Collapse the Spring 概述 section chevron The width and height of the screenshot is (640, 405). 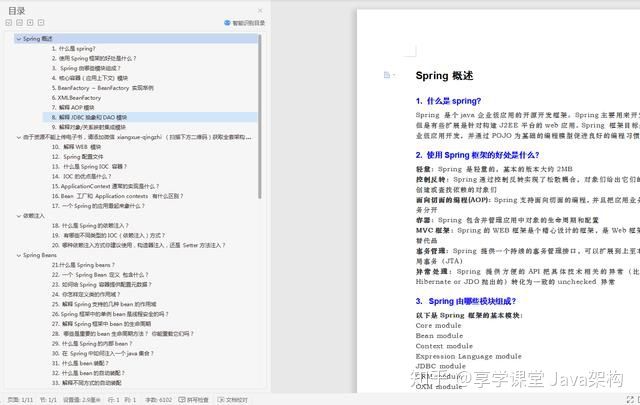tap(18, 39)
